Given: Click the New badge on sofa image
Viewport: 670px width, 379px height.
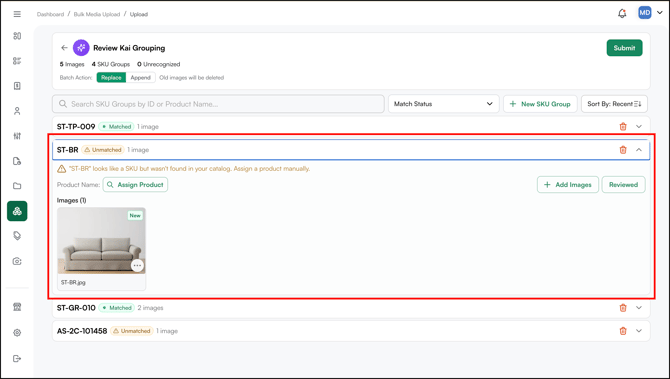Looking at the screenshot, I should tap(135, 215).
